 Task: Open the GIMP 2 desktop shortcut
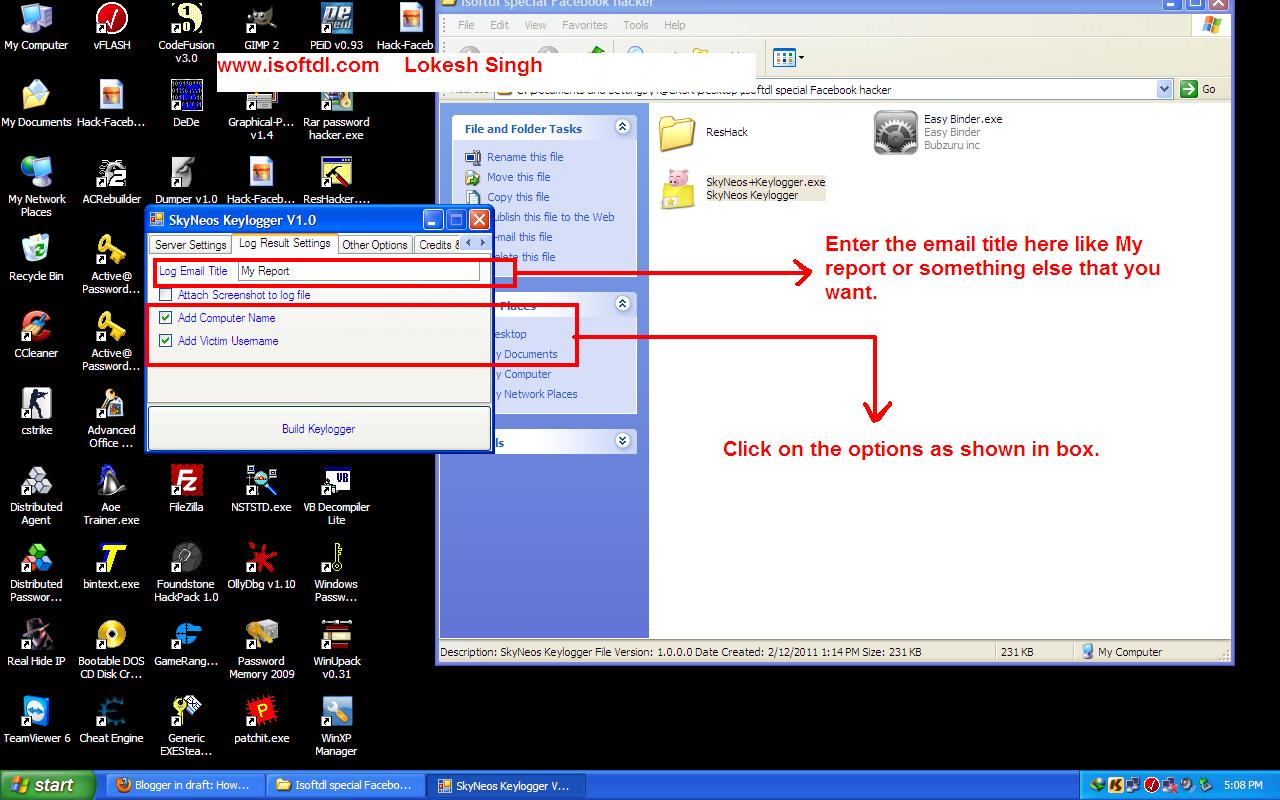coord(261,27)
